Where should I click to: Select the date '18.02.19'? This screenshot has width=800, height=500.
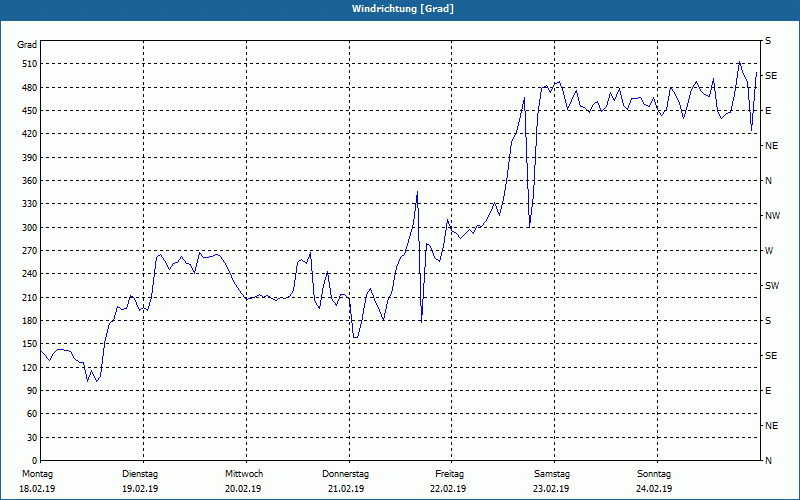(37, 489)
